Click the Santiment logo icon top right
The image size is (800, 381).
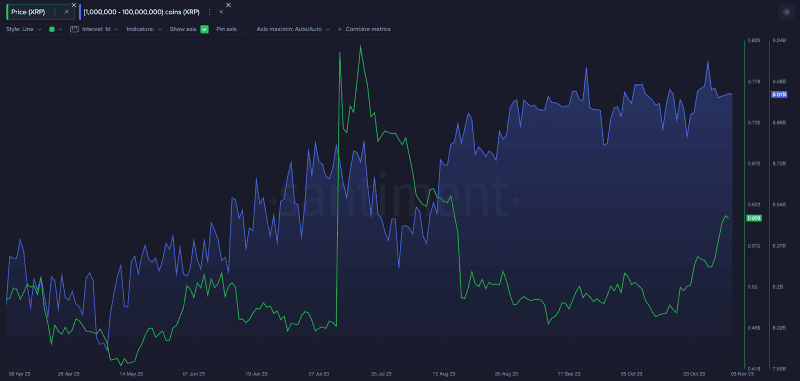coord(786,12)
